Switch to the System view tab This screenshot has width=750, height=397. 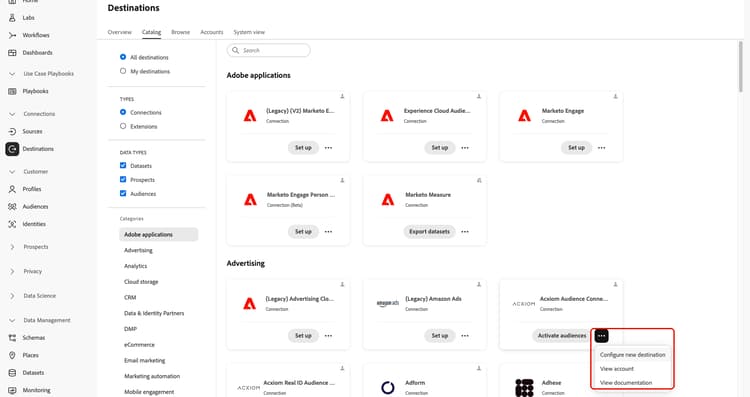[249, 32]
